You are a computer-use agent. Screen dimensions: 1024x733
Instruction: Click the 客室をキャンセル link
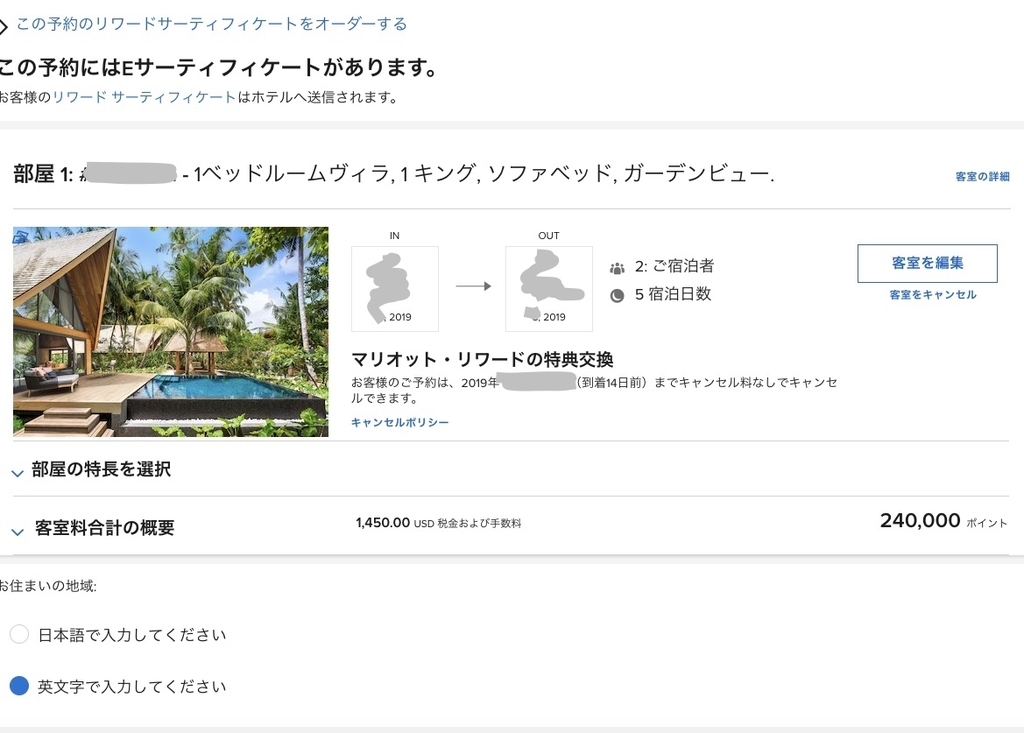tap(932, 295)
